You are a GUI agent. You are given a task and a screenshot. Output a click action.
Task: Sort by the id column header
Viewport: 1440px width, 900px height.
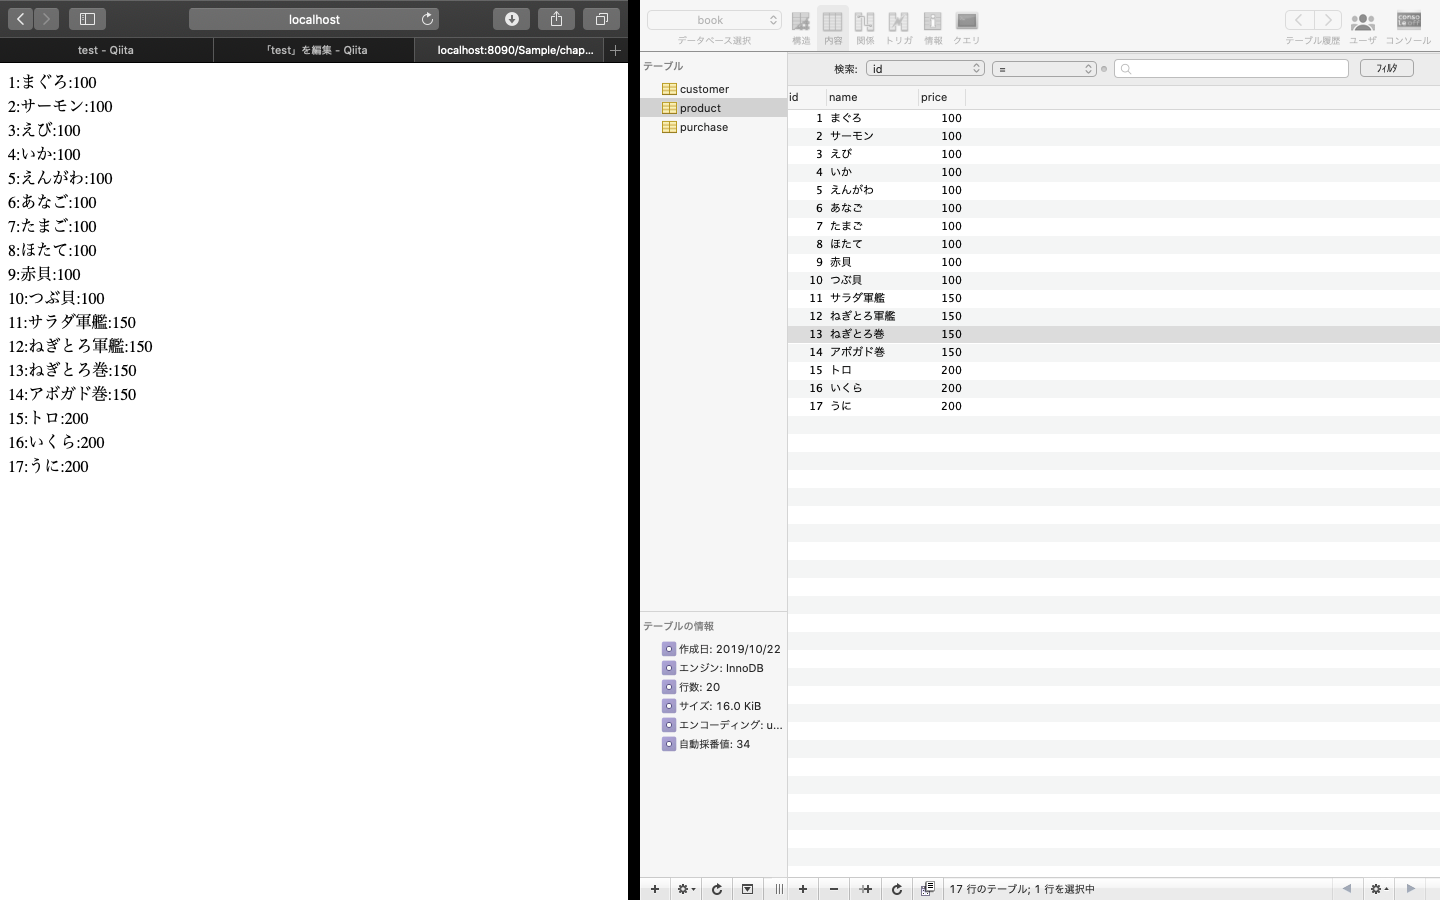(x=806, y=97)
